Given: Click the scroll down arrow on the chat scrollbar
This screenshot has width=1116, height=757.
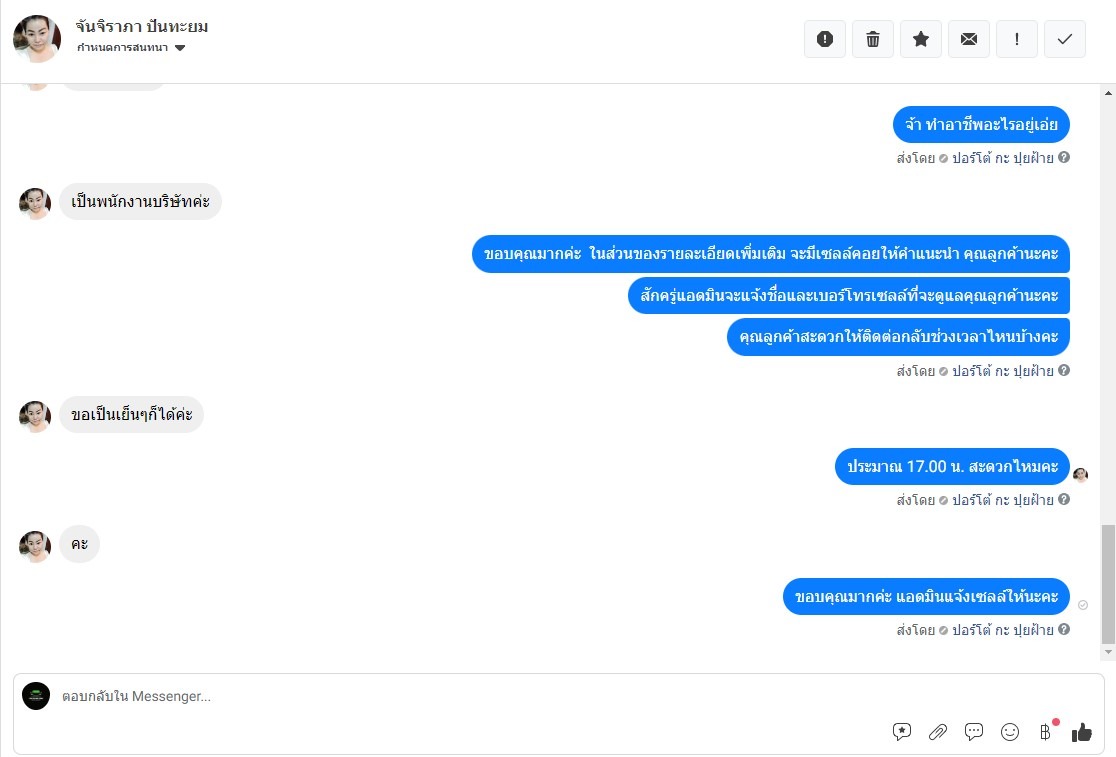Looking at the screenshot, I should [1107, 652].
